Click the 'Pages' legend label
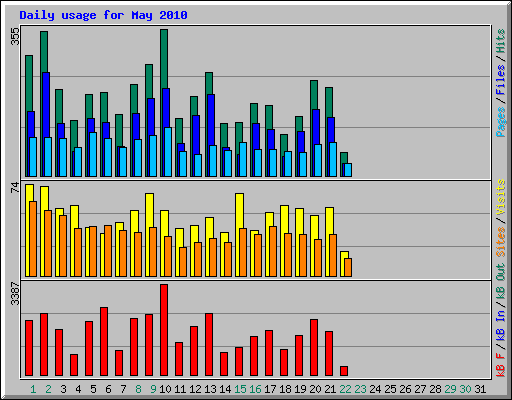Viewport: 512px width, 400px height. (501, 122)
